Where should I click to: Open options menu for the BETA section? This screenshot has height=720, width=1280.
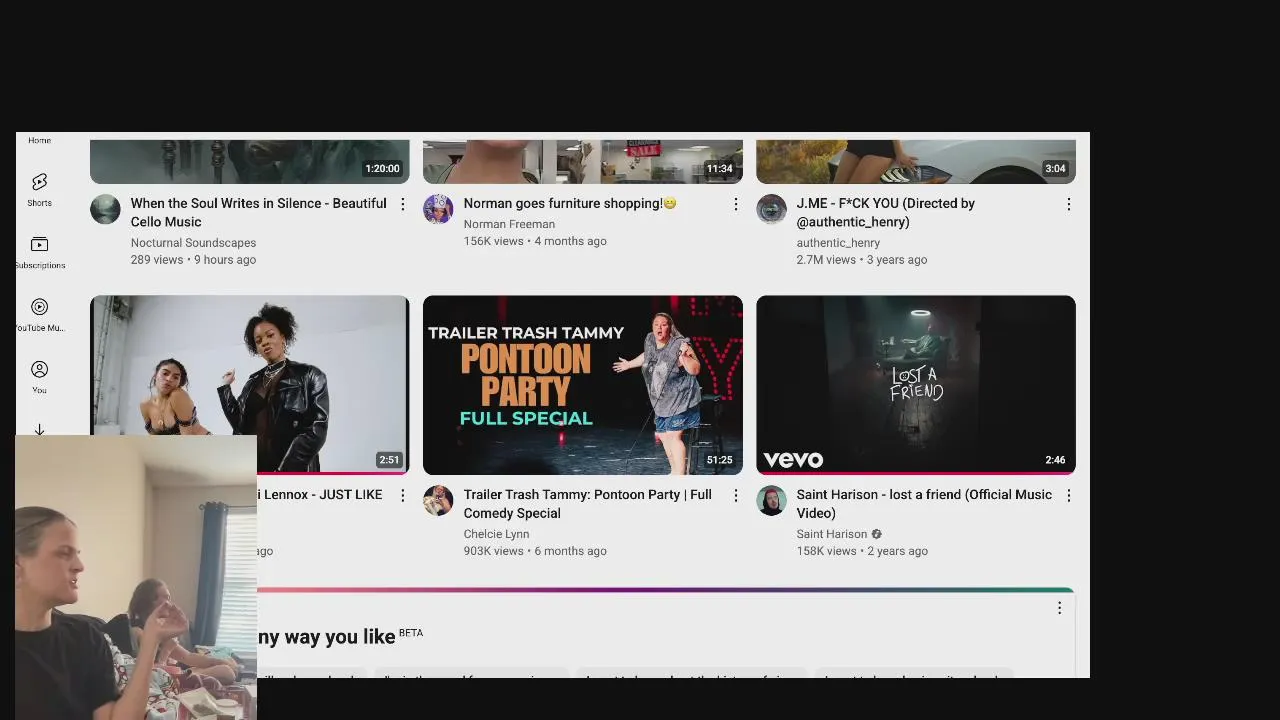click(1059, 608)
